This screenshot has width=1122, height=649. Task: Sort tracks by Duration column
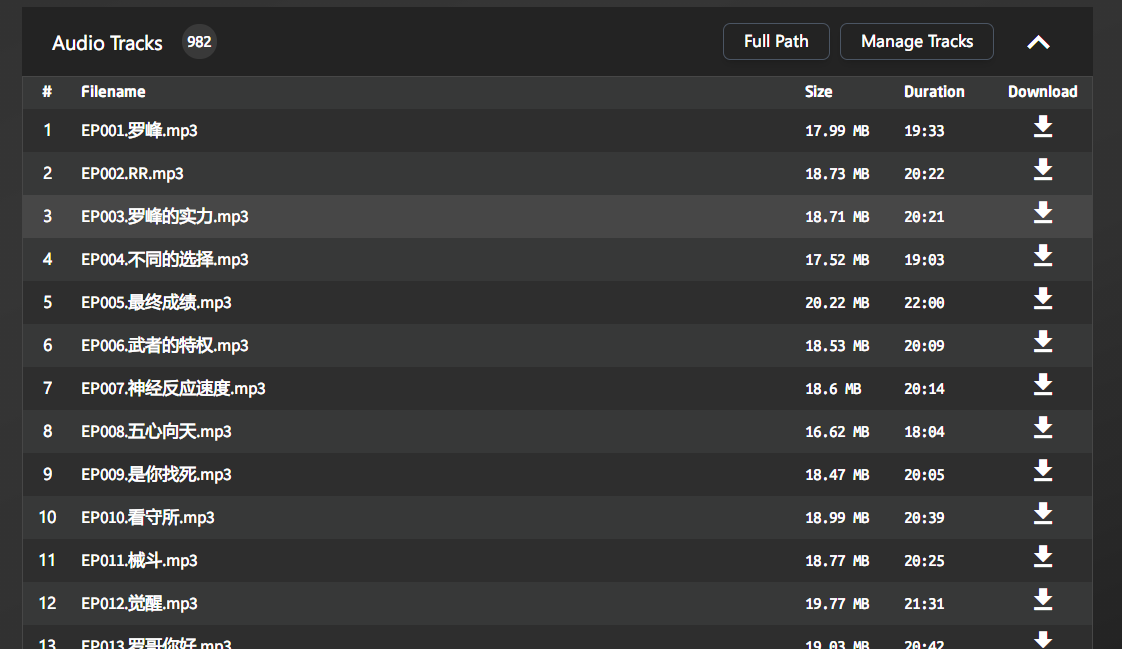coord(934,92)
